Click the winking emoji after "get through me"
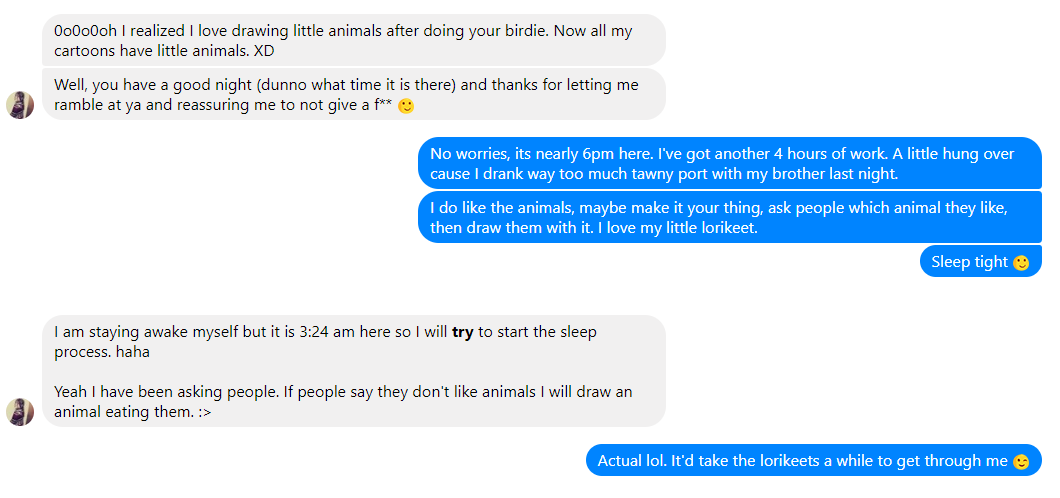This screenshot has width=1060, height=498. pos(1021,462)
